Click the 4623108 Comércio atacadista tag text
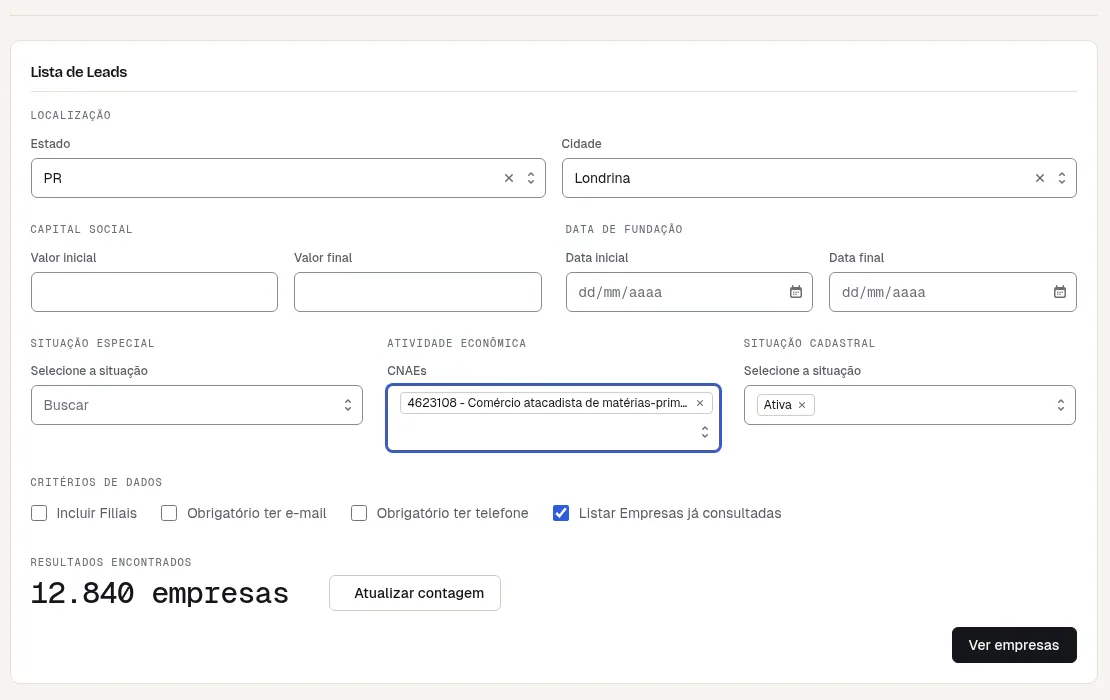The image size is (1110, 700). (x=547, y=403)
